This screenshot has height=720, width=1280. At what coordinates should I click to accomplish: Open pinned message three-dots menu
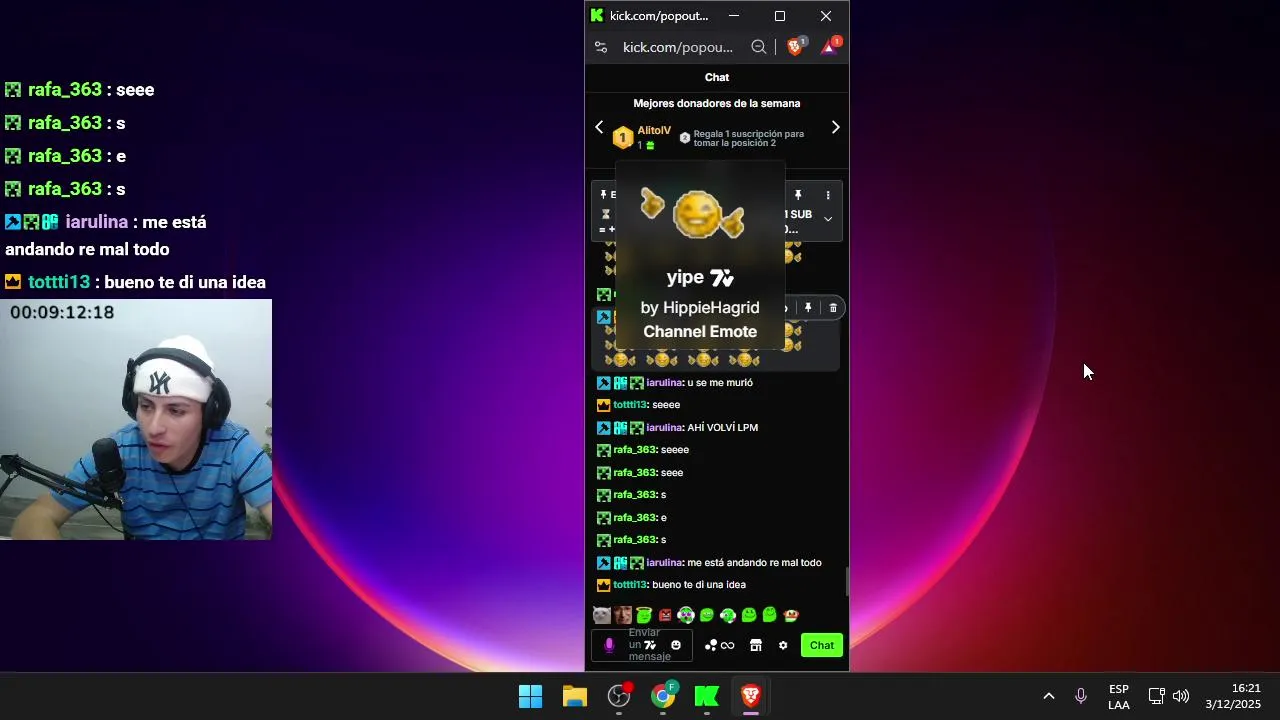(828, 195)
